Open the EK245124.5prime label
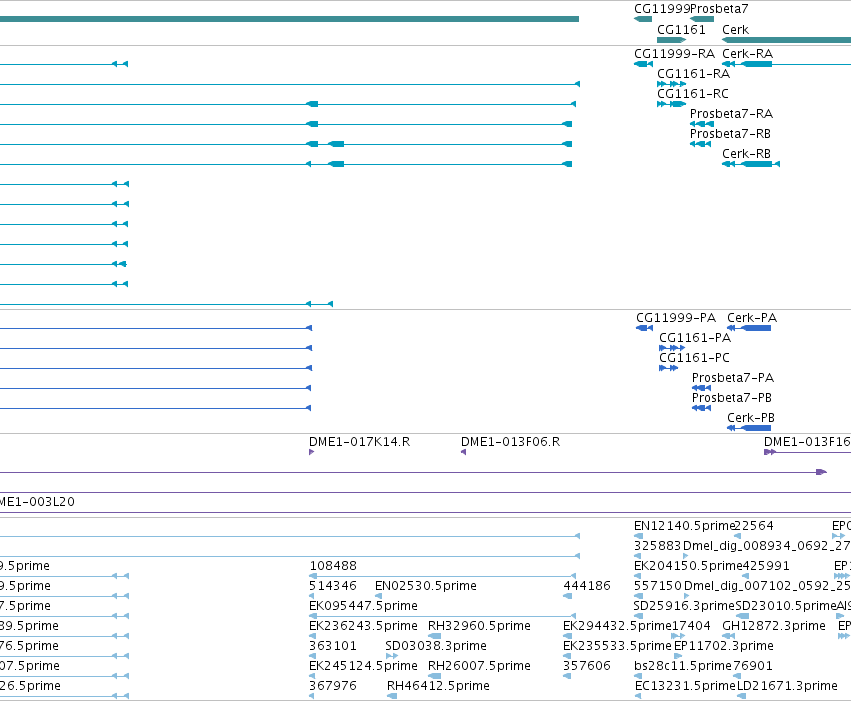 coord(363,666)
